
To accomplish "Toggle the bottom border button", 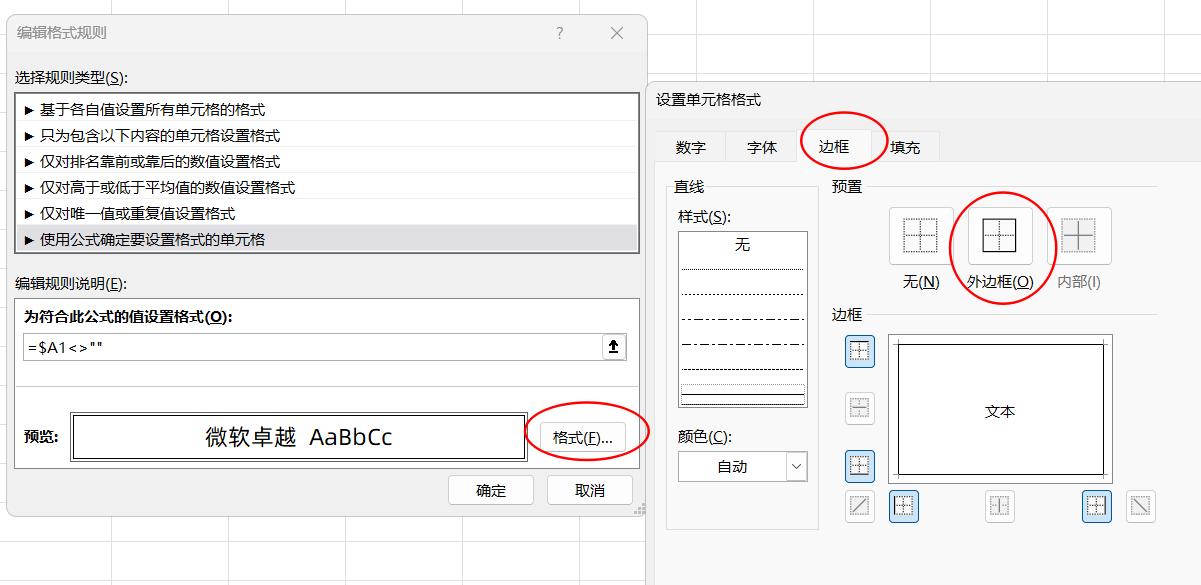I will 860,466.
